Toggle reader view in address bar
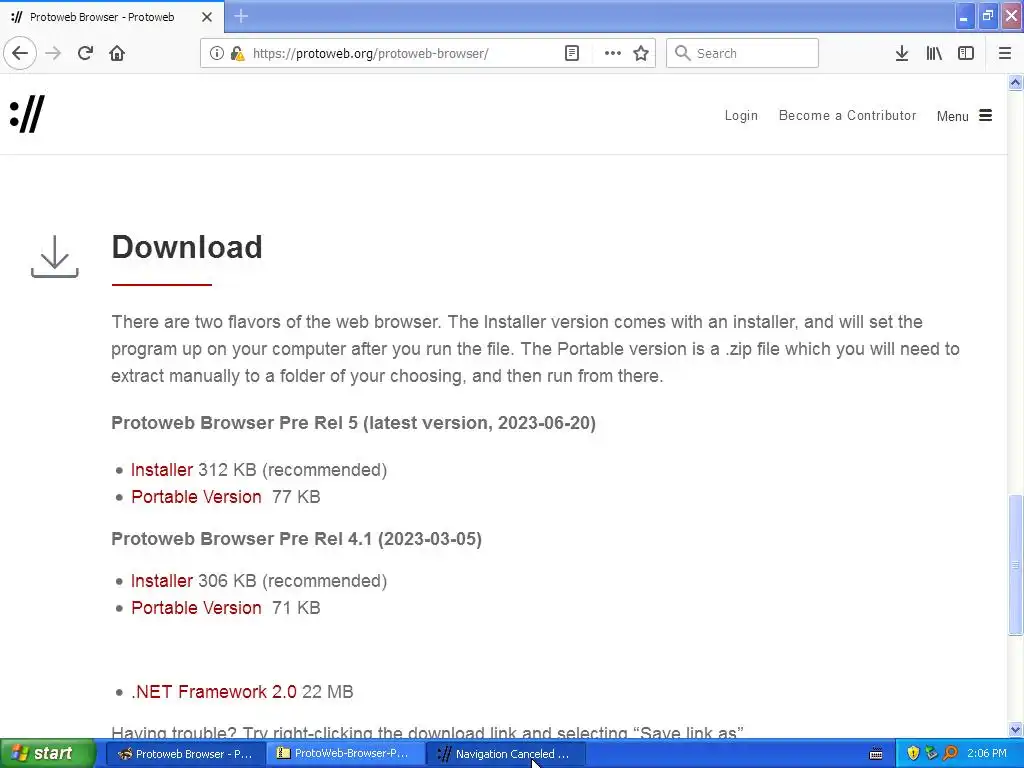 (571, 53)
